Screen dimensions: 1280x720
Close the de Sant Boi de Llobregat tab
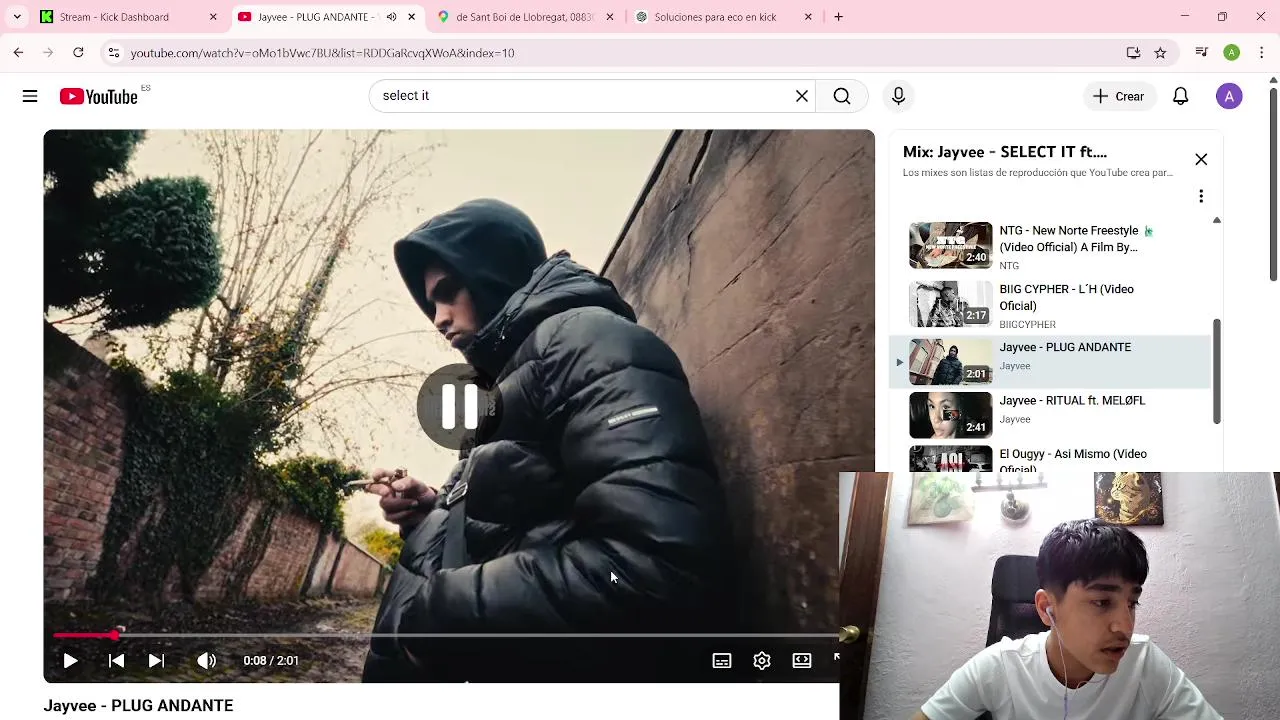(x=610, y=17)
